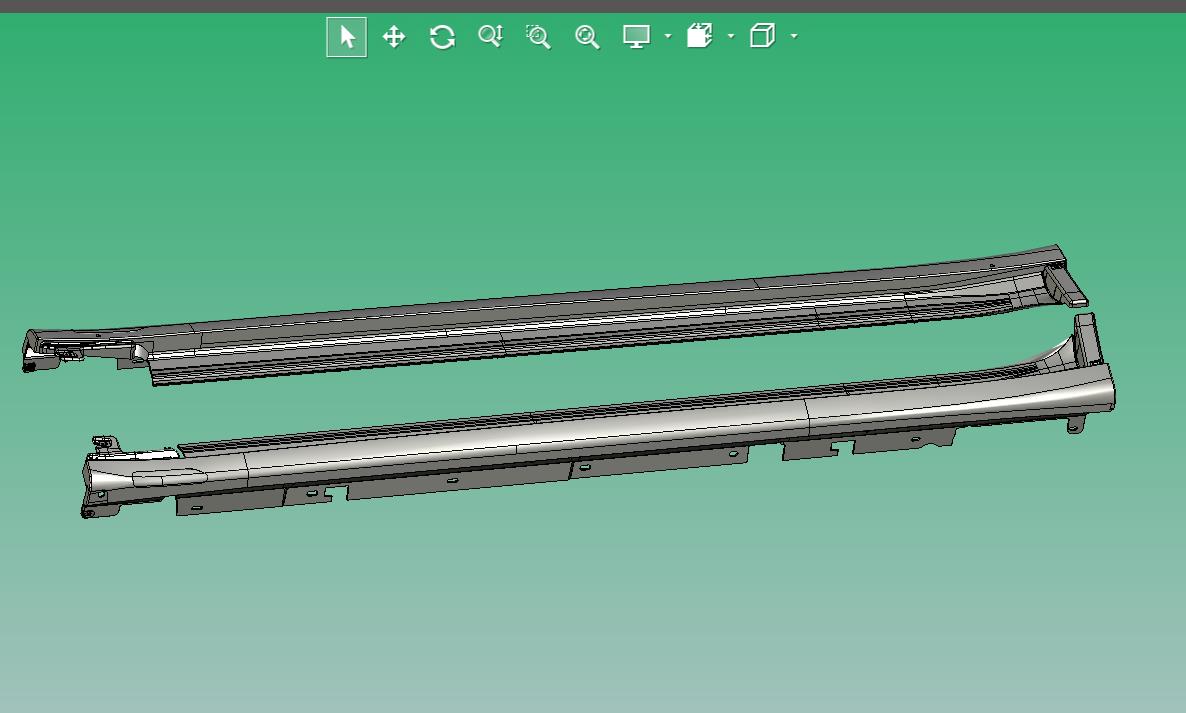Pick the dynamic Zoom in/out tool
The width and height of the screenshot is (1186, 713).
pyautogui.click(x=490, y=36)
